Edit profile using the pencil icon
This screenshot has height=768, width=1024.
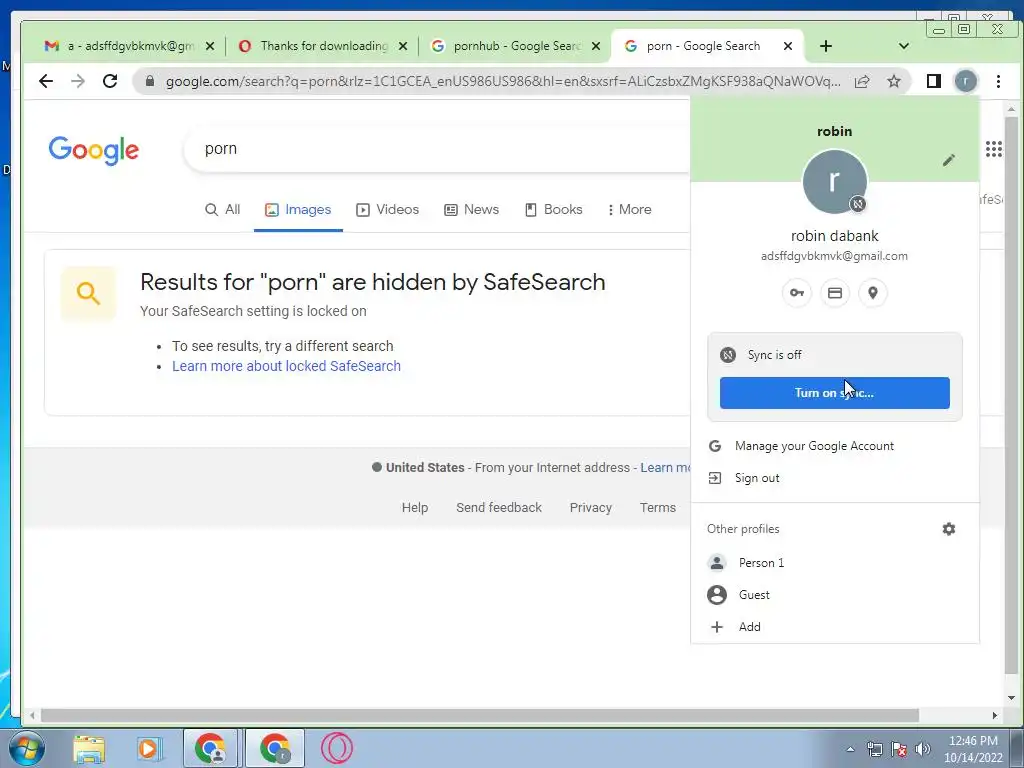click(949, 160)
